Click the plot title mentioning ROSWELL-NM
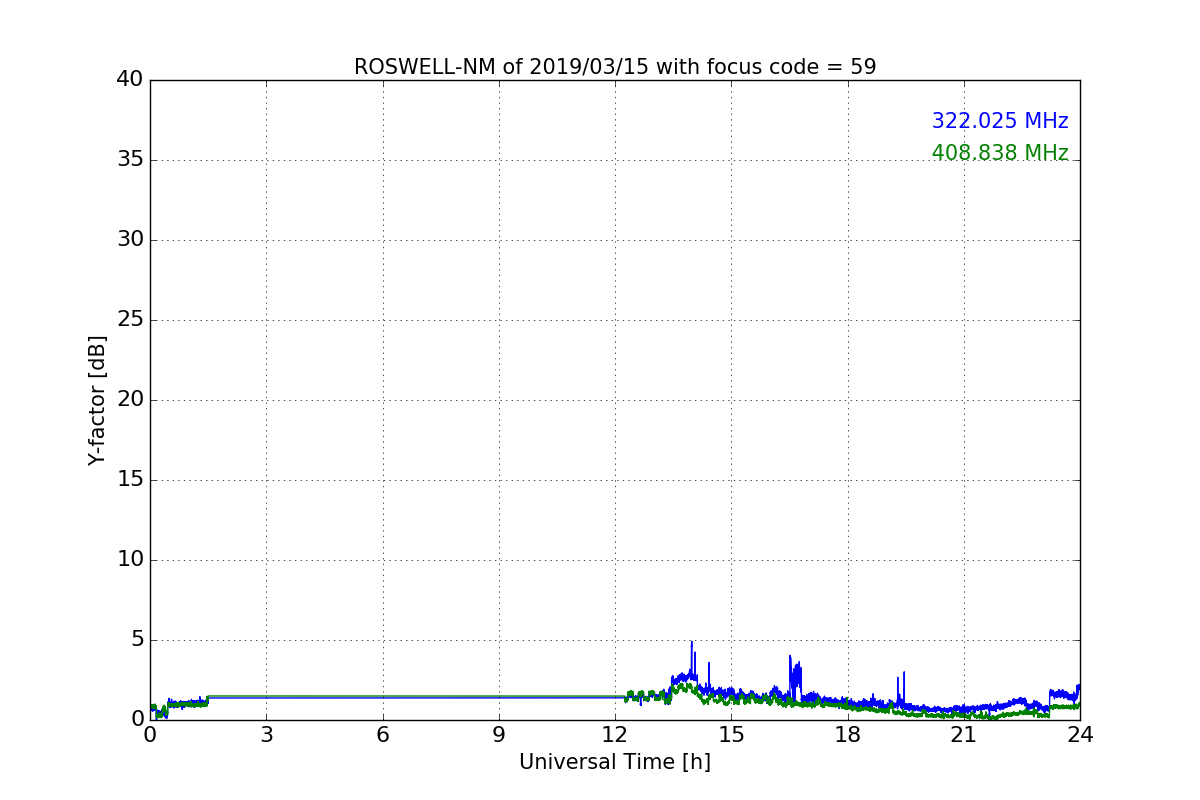The width and height of the screenshot is (1200, 800). (x=615, y=67)
